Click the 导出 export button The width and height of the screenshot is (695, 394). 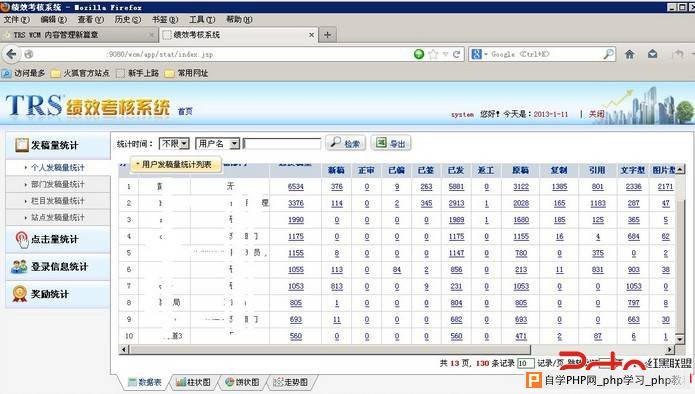391,143
